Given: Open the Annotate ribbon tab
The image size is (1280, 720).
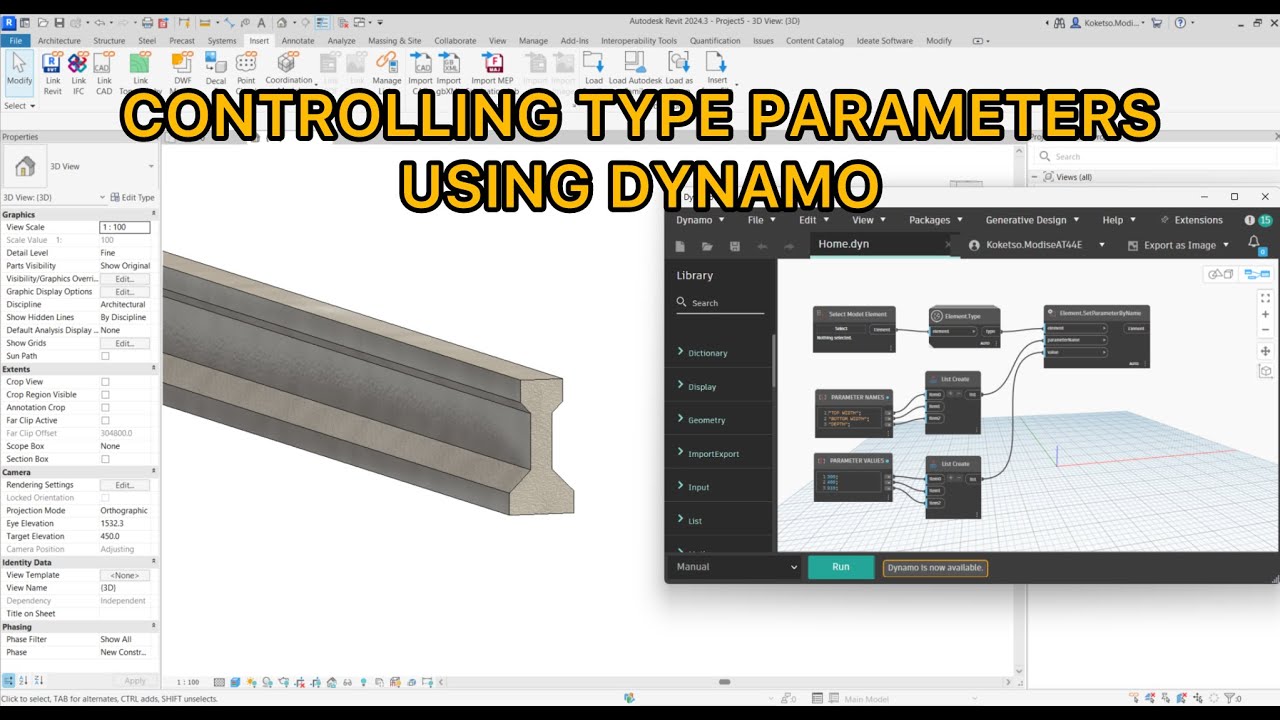Looking at the screenshot, I should [298, 41].
